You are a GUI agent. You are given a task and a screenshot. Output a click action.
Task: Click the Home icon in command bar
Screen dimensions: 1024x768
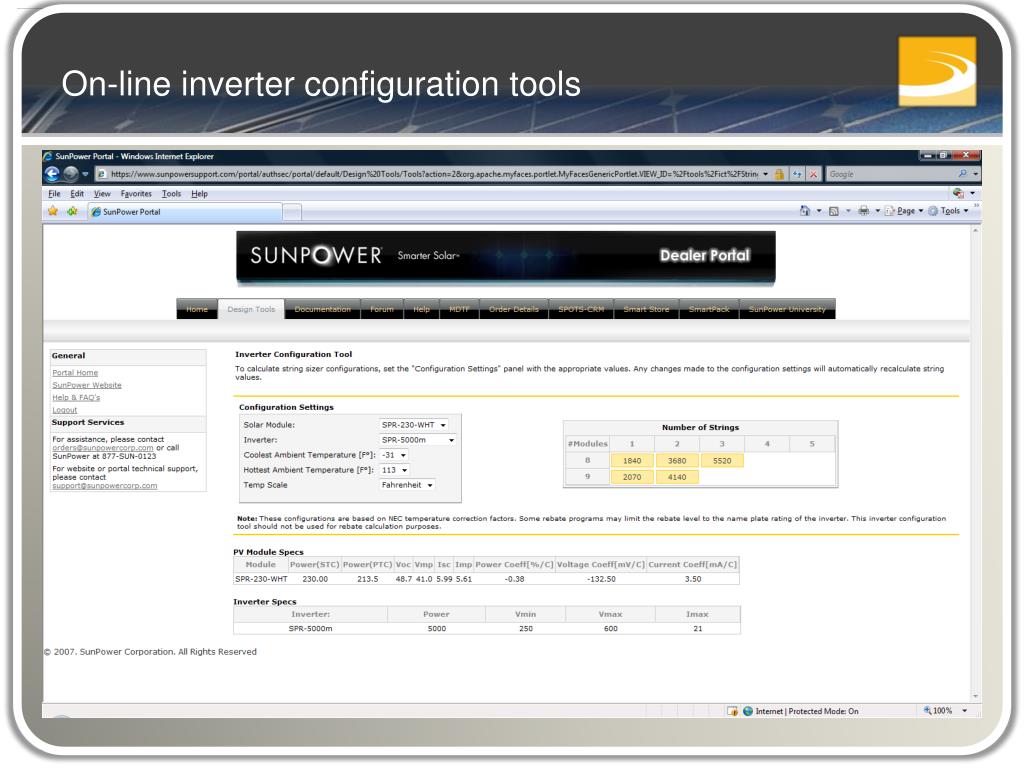pyautogui.click(x=805, y=211)
